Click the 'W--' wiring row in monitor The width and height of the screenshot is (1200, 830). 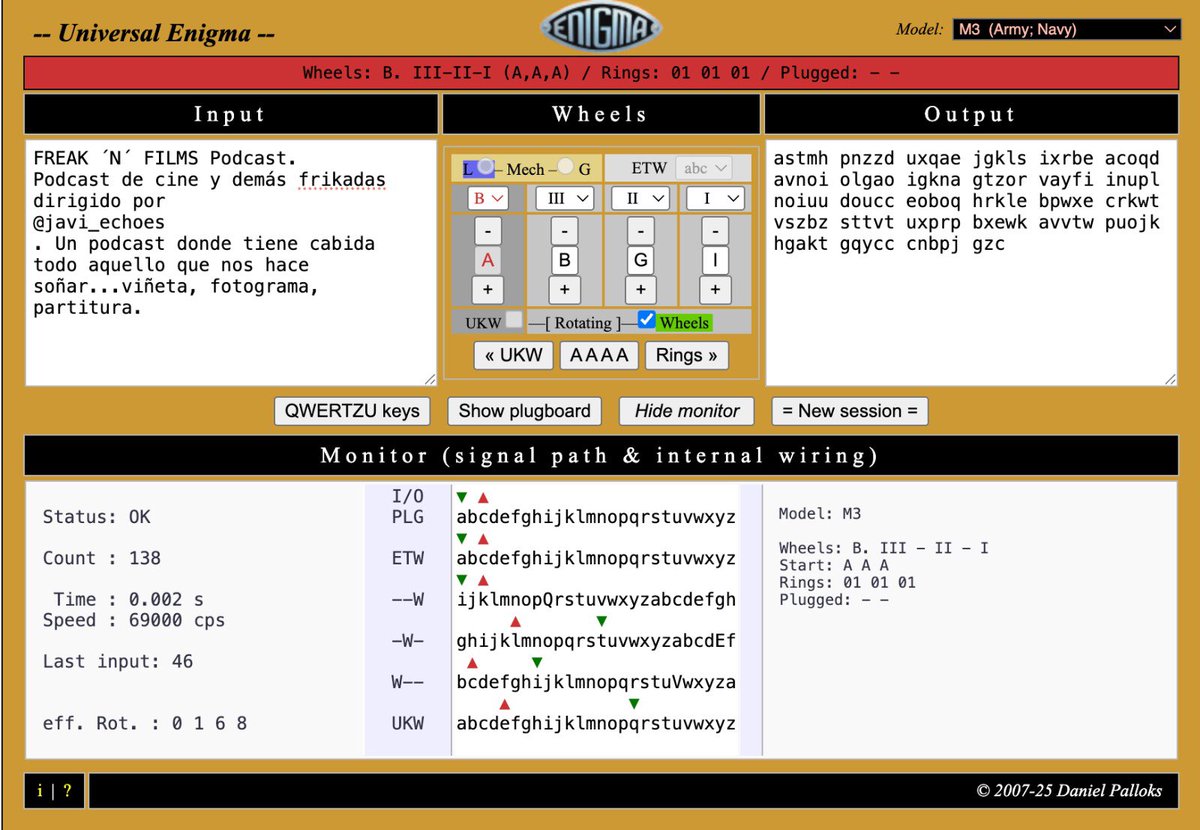point(596,682)
